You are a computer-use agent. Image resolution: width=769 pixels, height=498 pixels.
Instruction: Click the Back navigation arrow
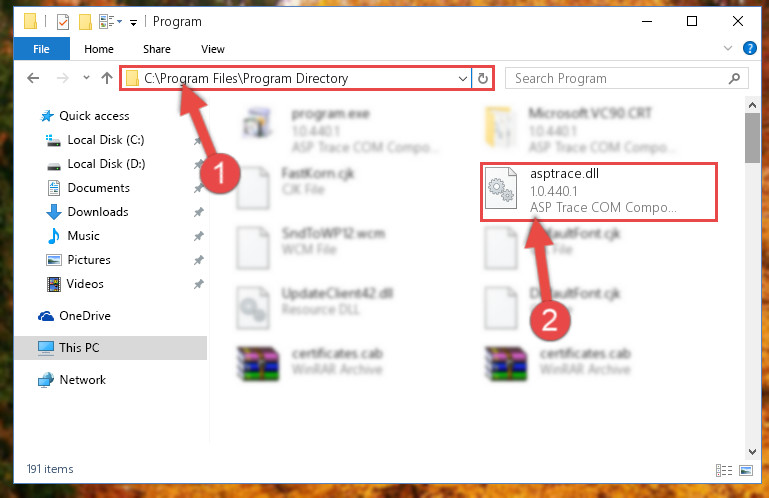tap(33, 78)
